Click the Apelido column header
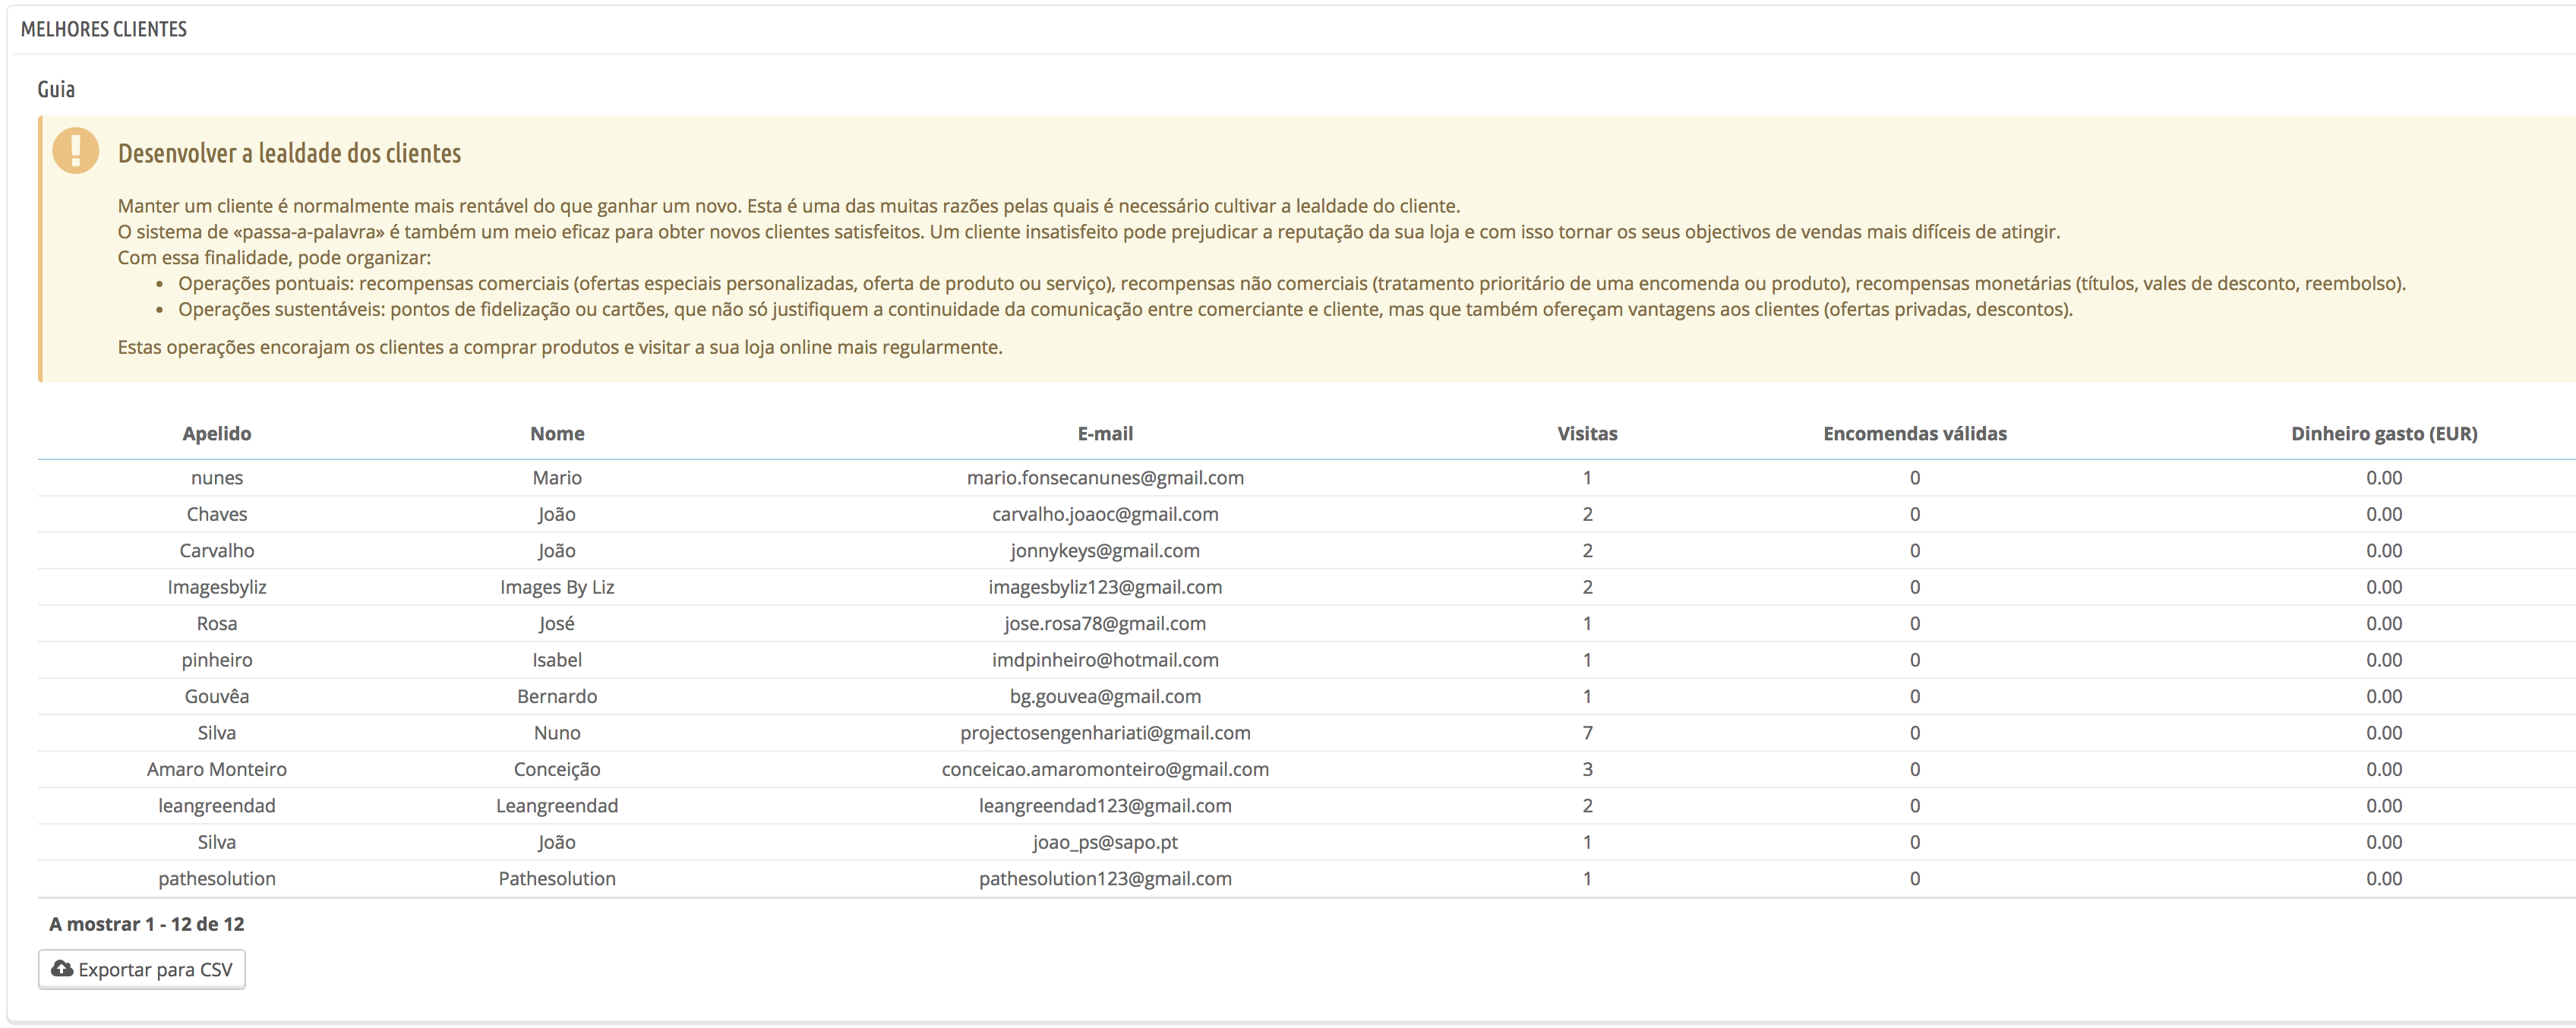 tap(216, 433)
